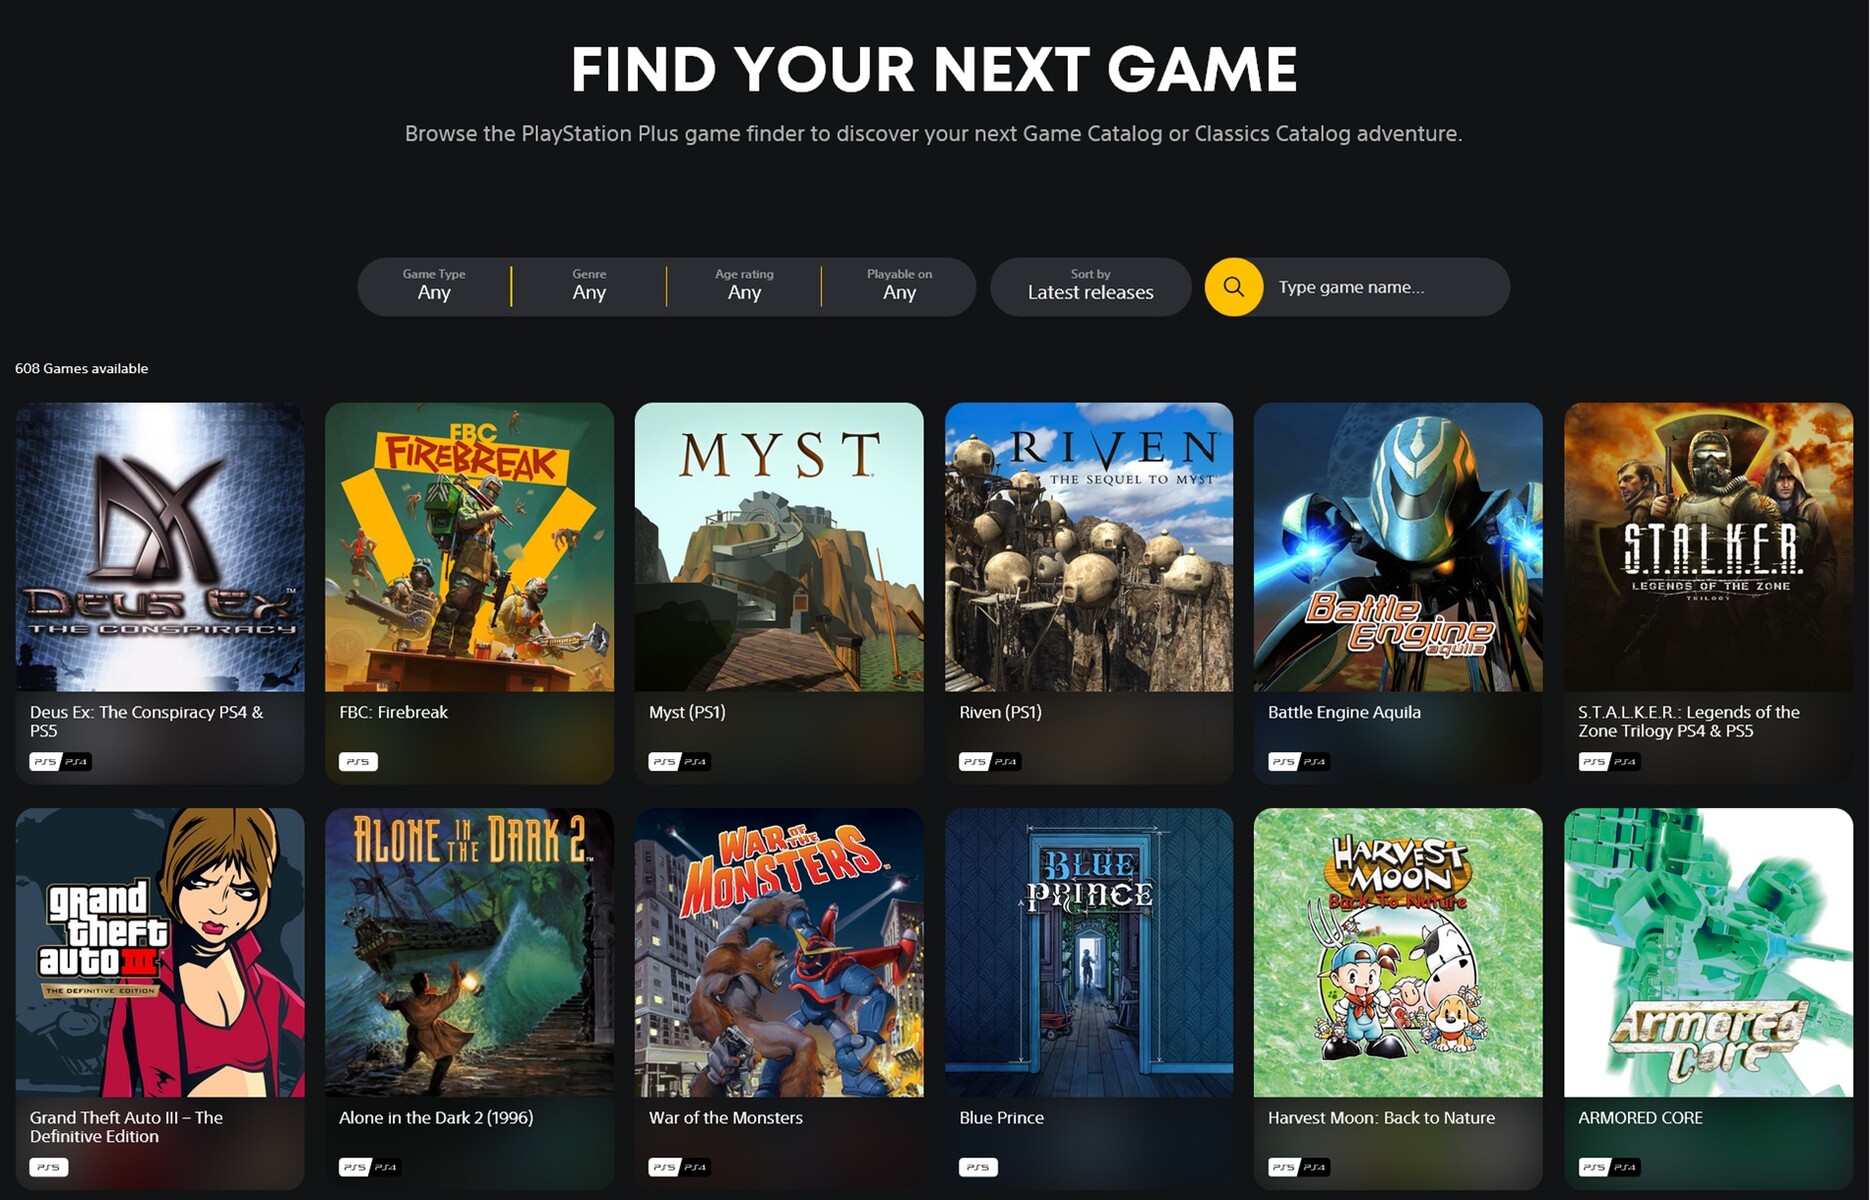
Task: Open the War of the Monsters title link
Action: coord(726,1118)
